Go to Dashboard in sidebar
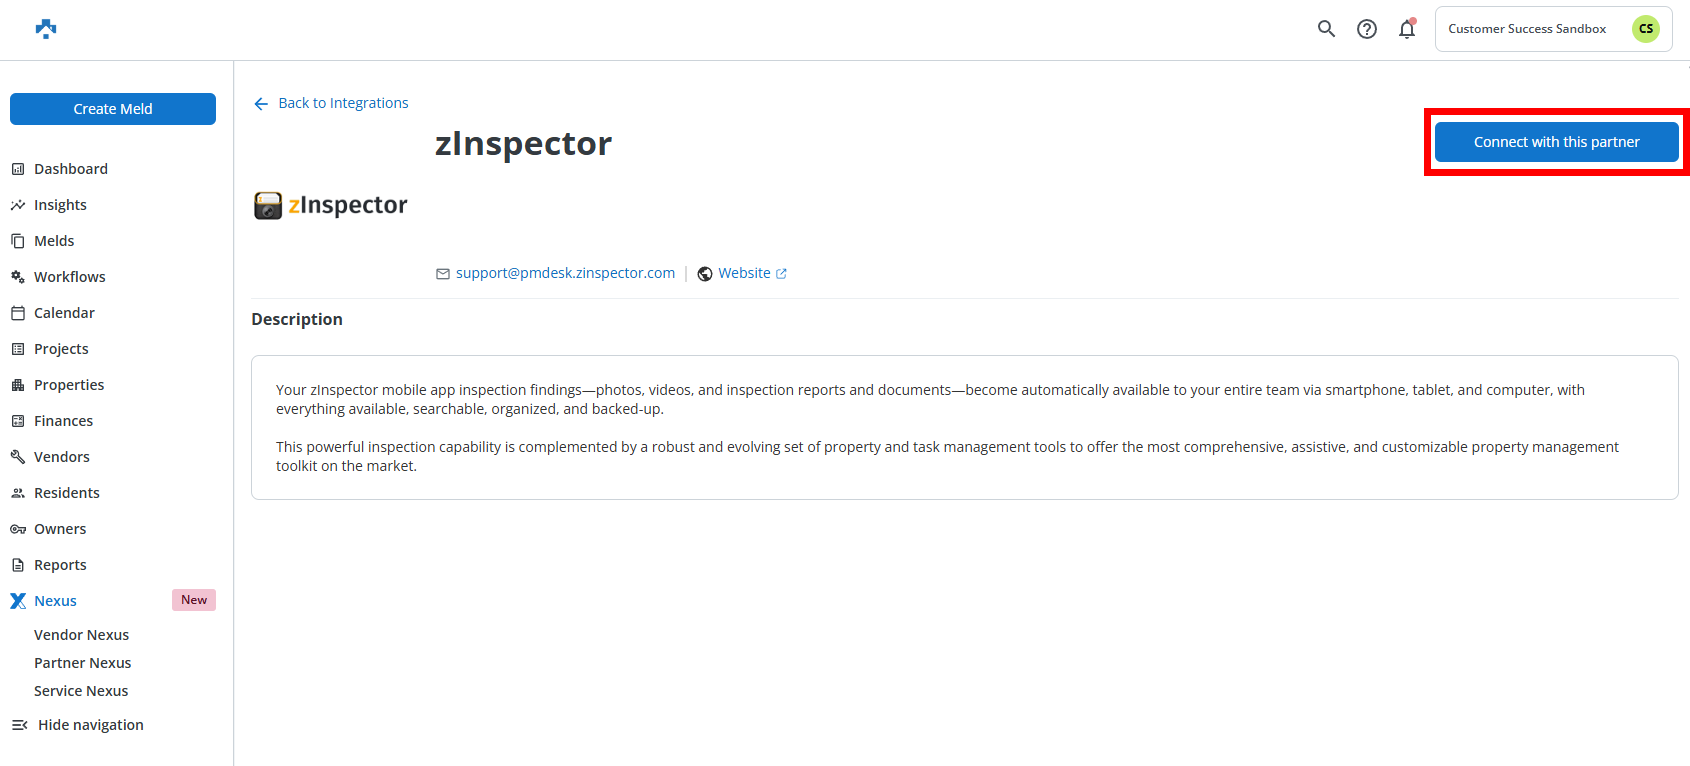Image resolution: width=1690 pixels, height=766 pixels. coord(70,169)
